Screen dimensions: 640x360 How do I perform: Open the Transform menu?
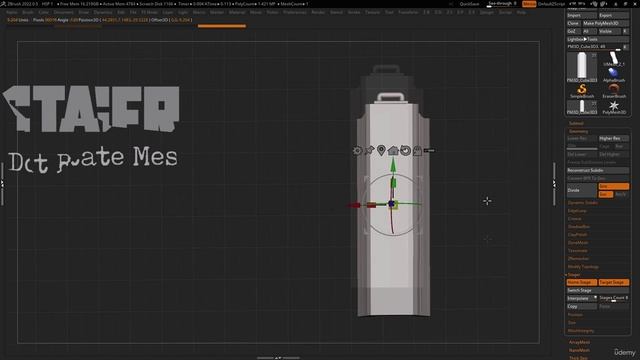408,12
